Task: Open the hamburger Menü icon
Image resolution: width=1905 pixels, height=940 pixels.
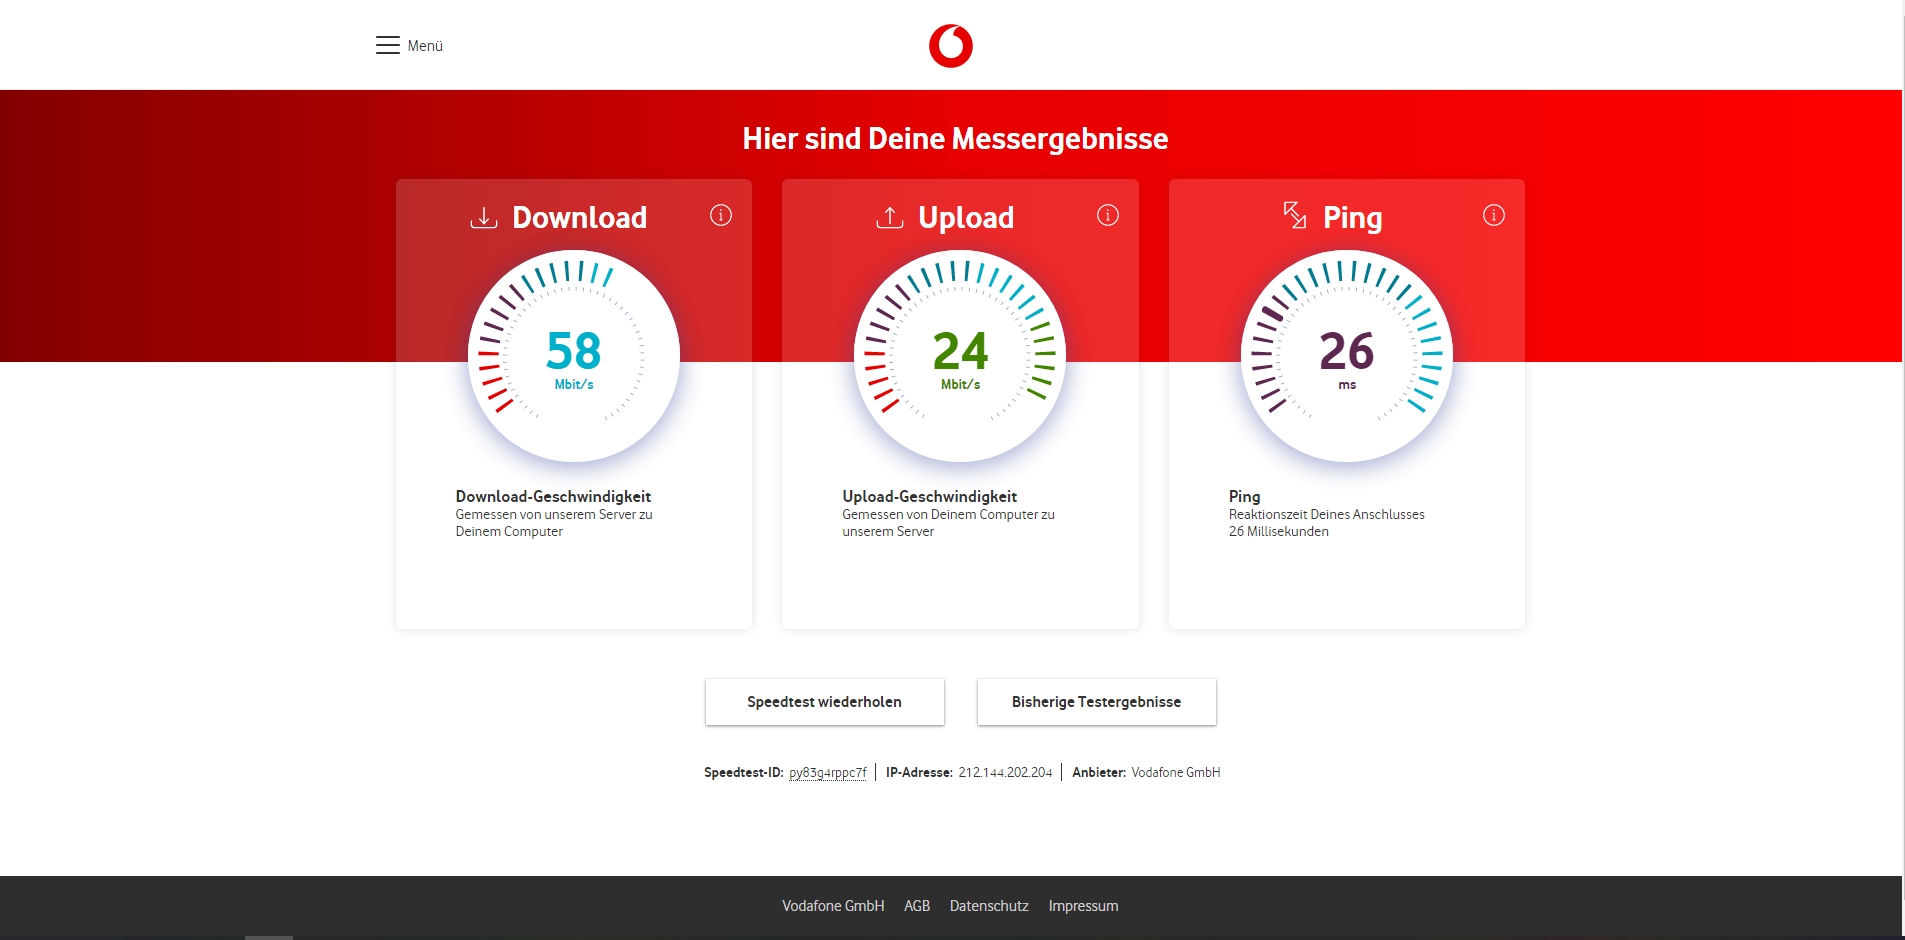Action: pos(388,45)
